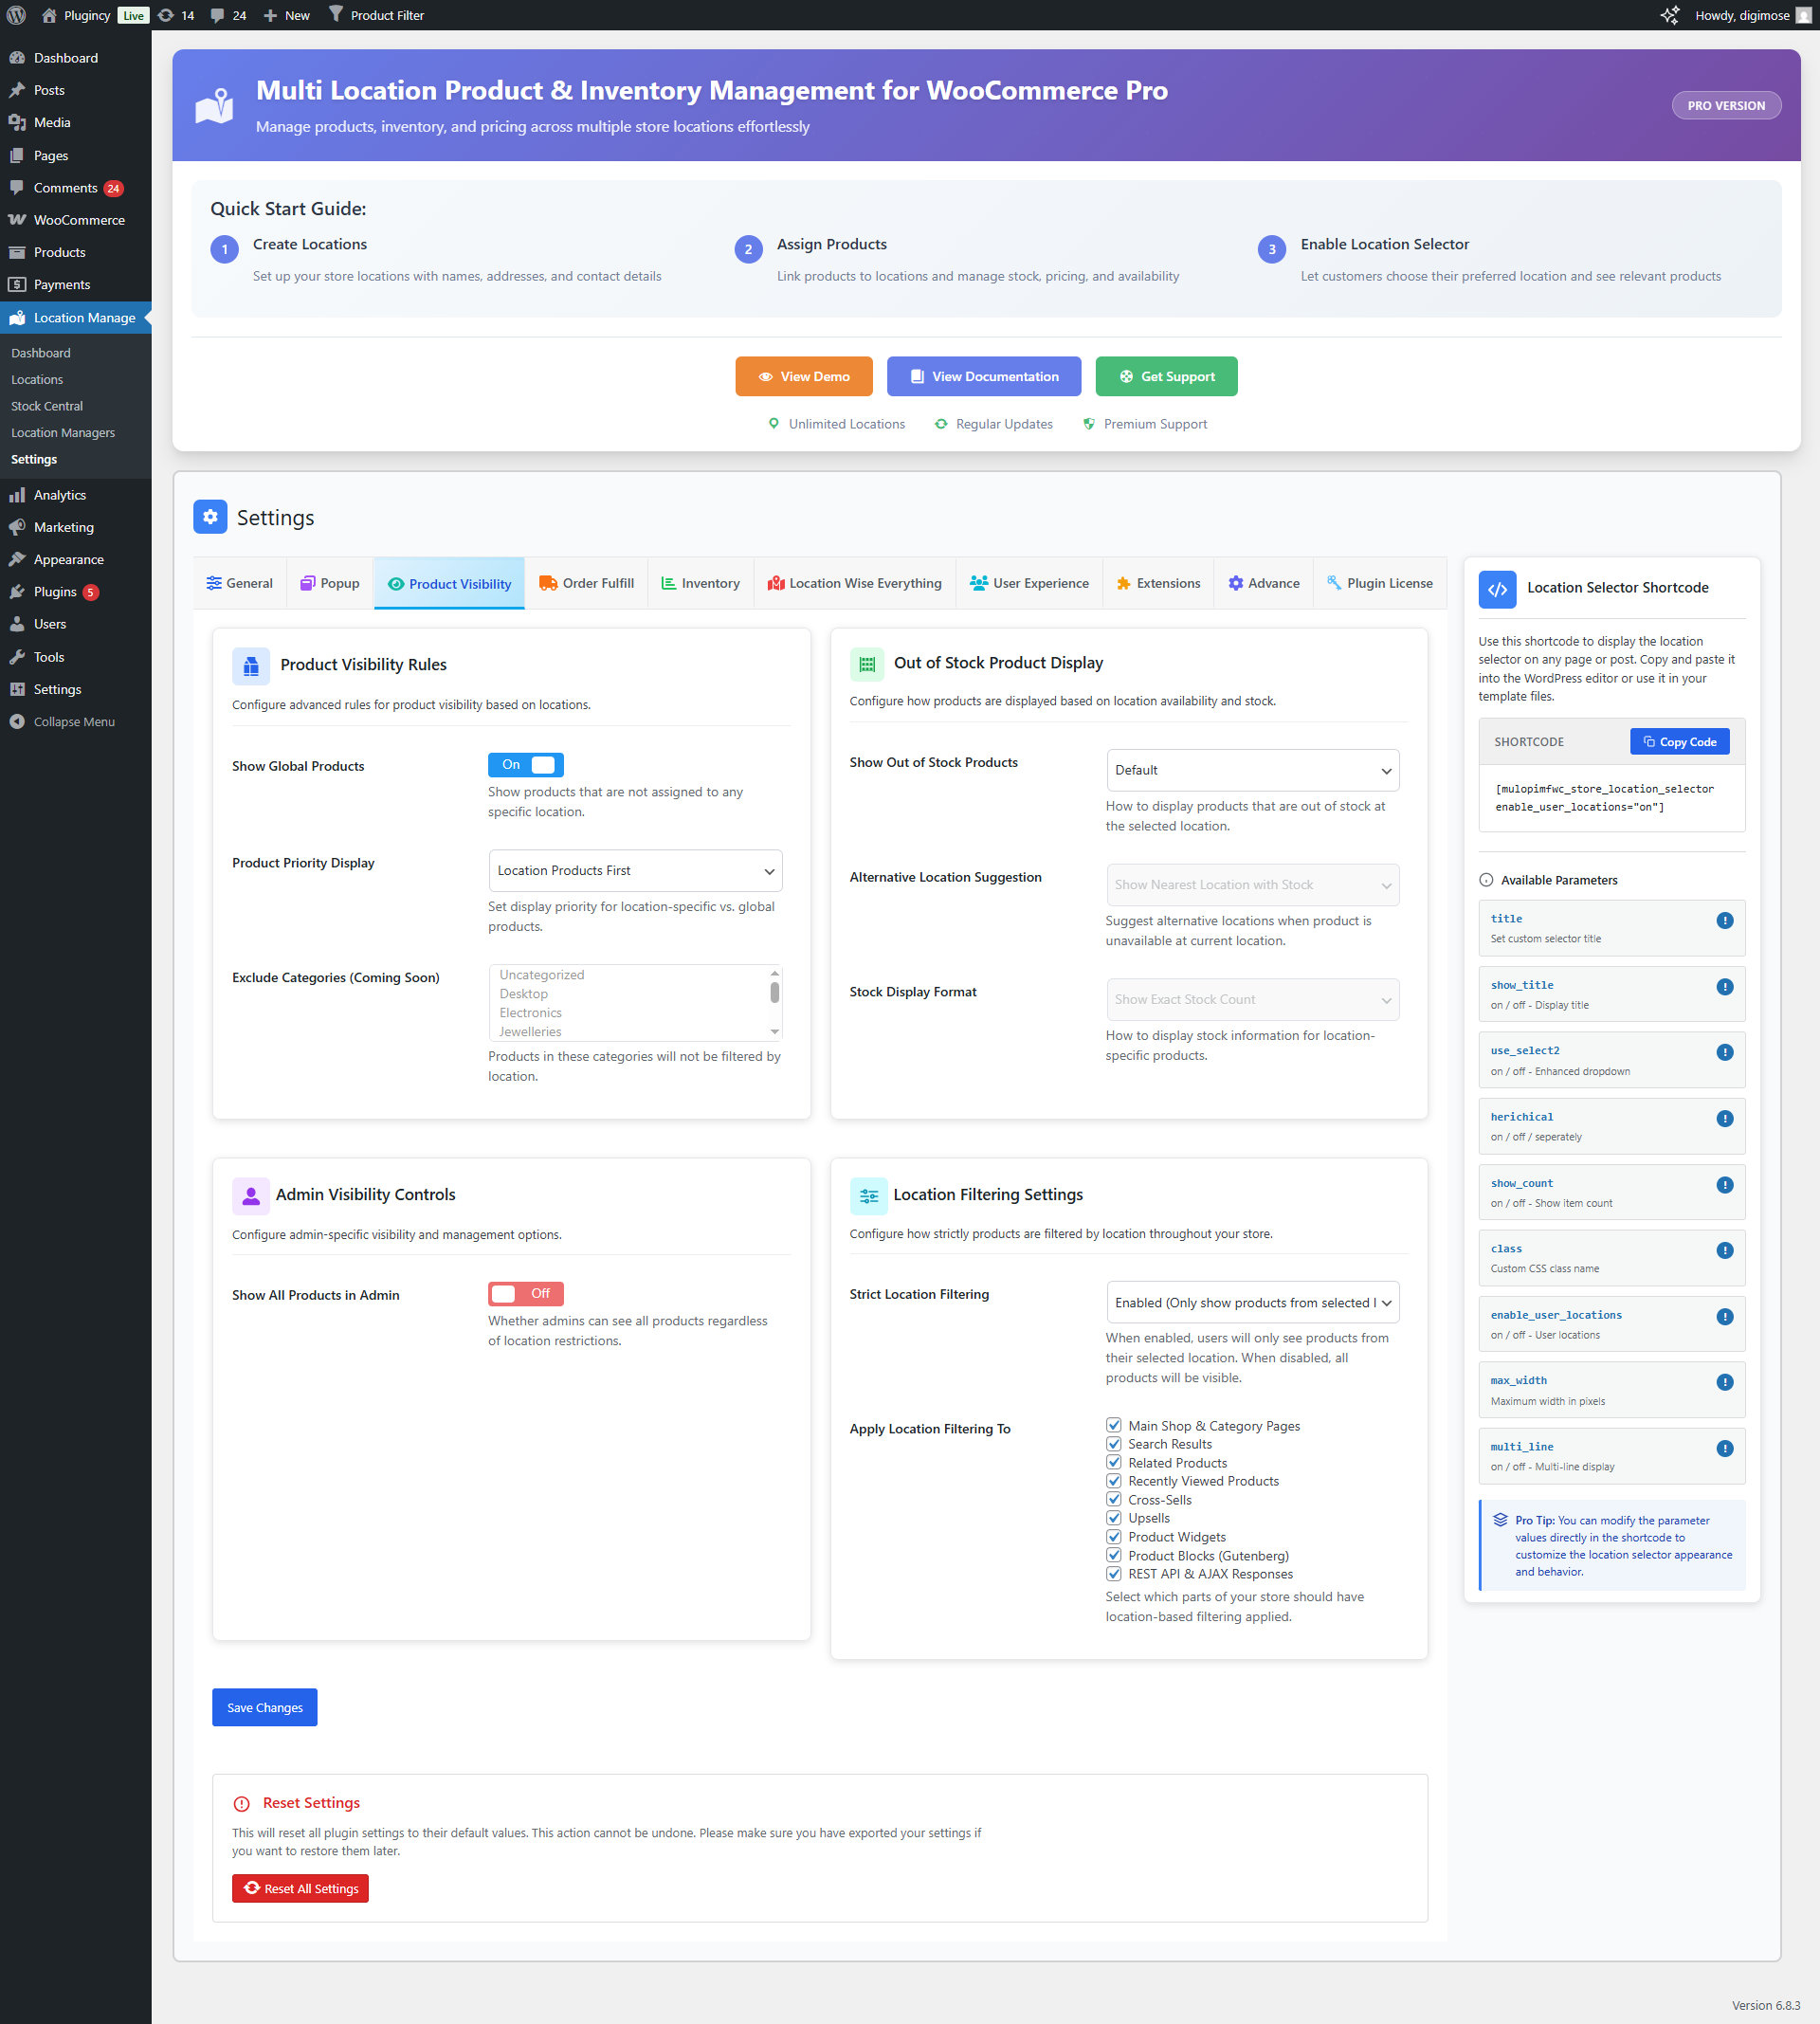The height and width of the screenshot is (2024, 1820).
Task: Click Reset All Settings
Action: tap(299, 1888)
